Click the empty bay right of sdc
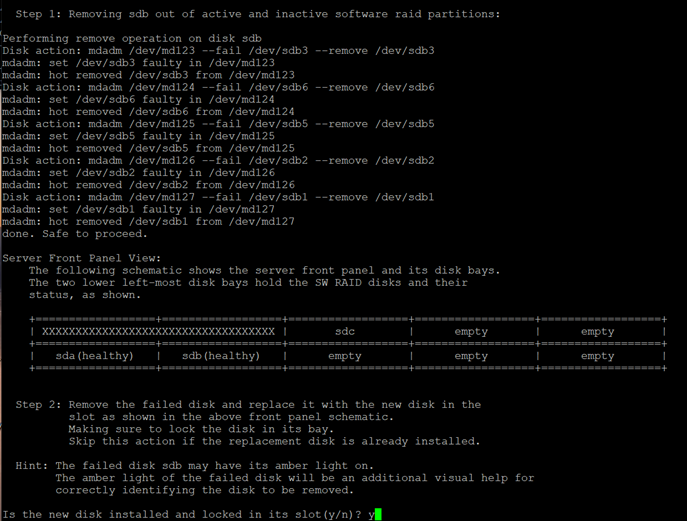This screenshot has height=521, width=687. pyautogui.click(x=471, y=331)
